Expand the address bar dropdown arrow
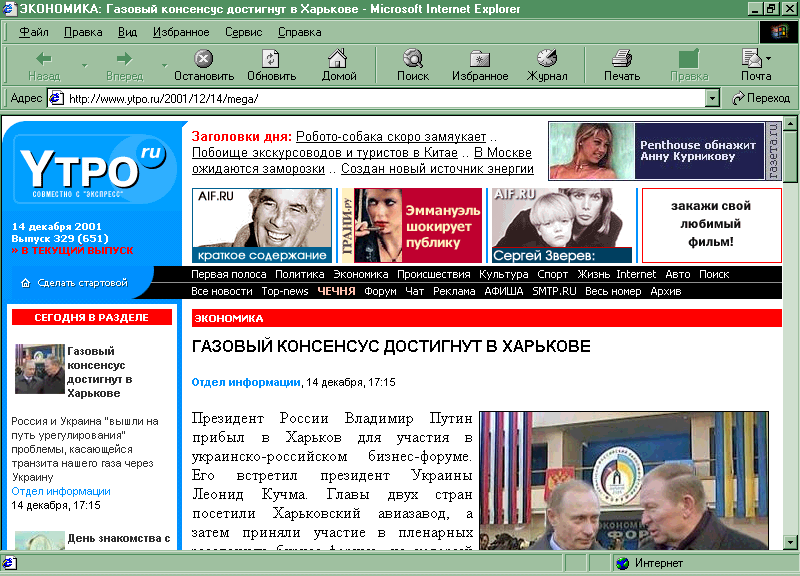The width and height of the screenshot is (800, 576). (x=712, y=99)
